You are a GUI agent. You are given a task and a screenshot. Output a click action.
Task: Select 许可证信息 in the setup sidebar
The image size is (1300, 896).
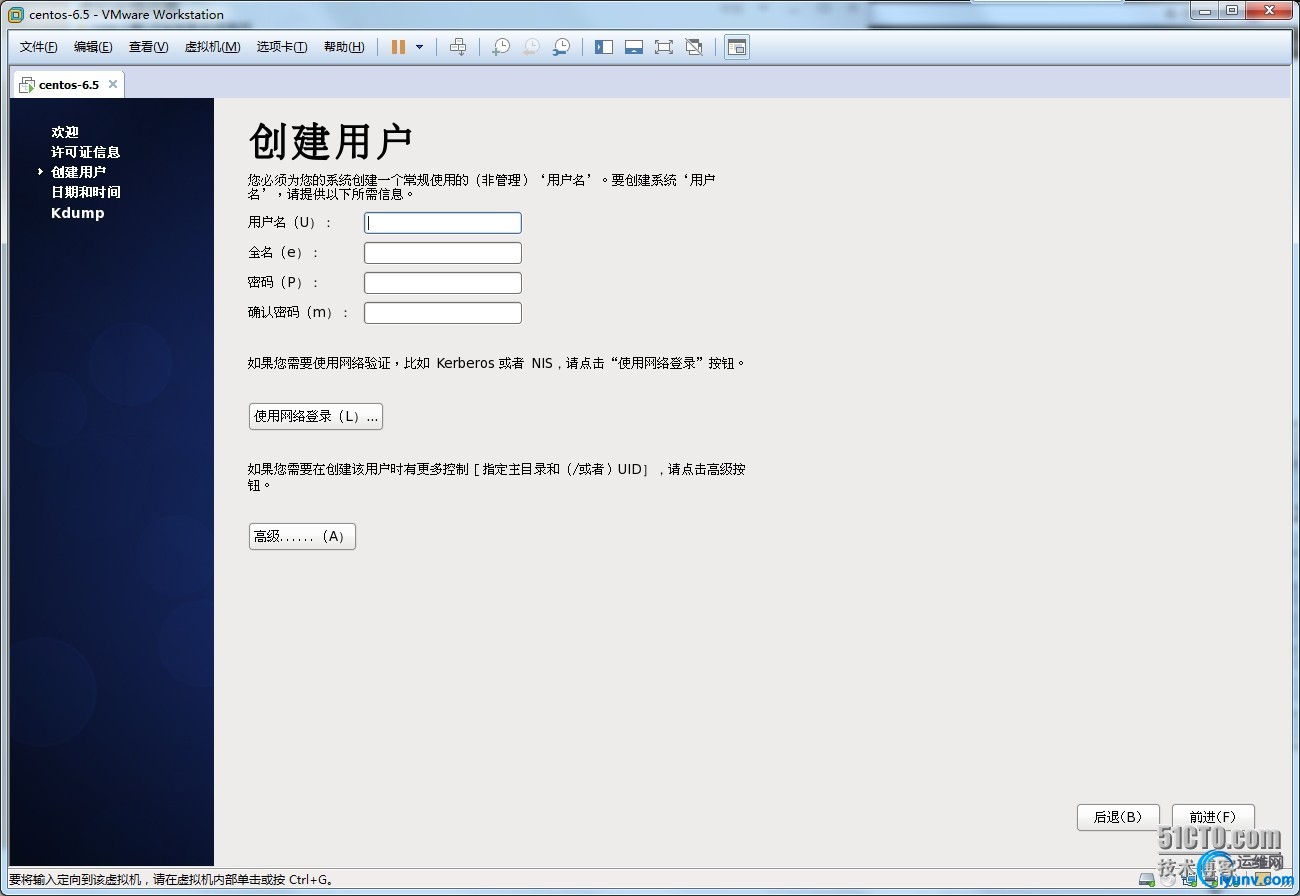85,152
